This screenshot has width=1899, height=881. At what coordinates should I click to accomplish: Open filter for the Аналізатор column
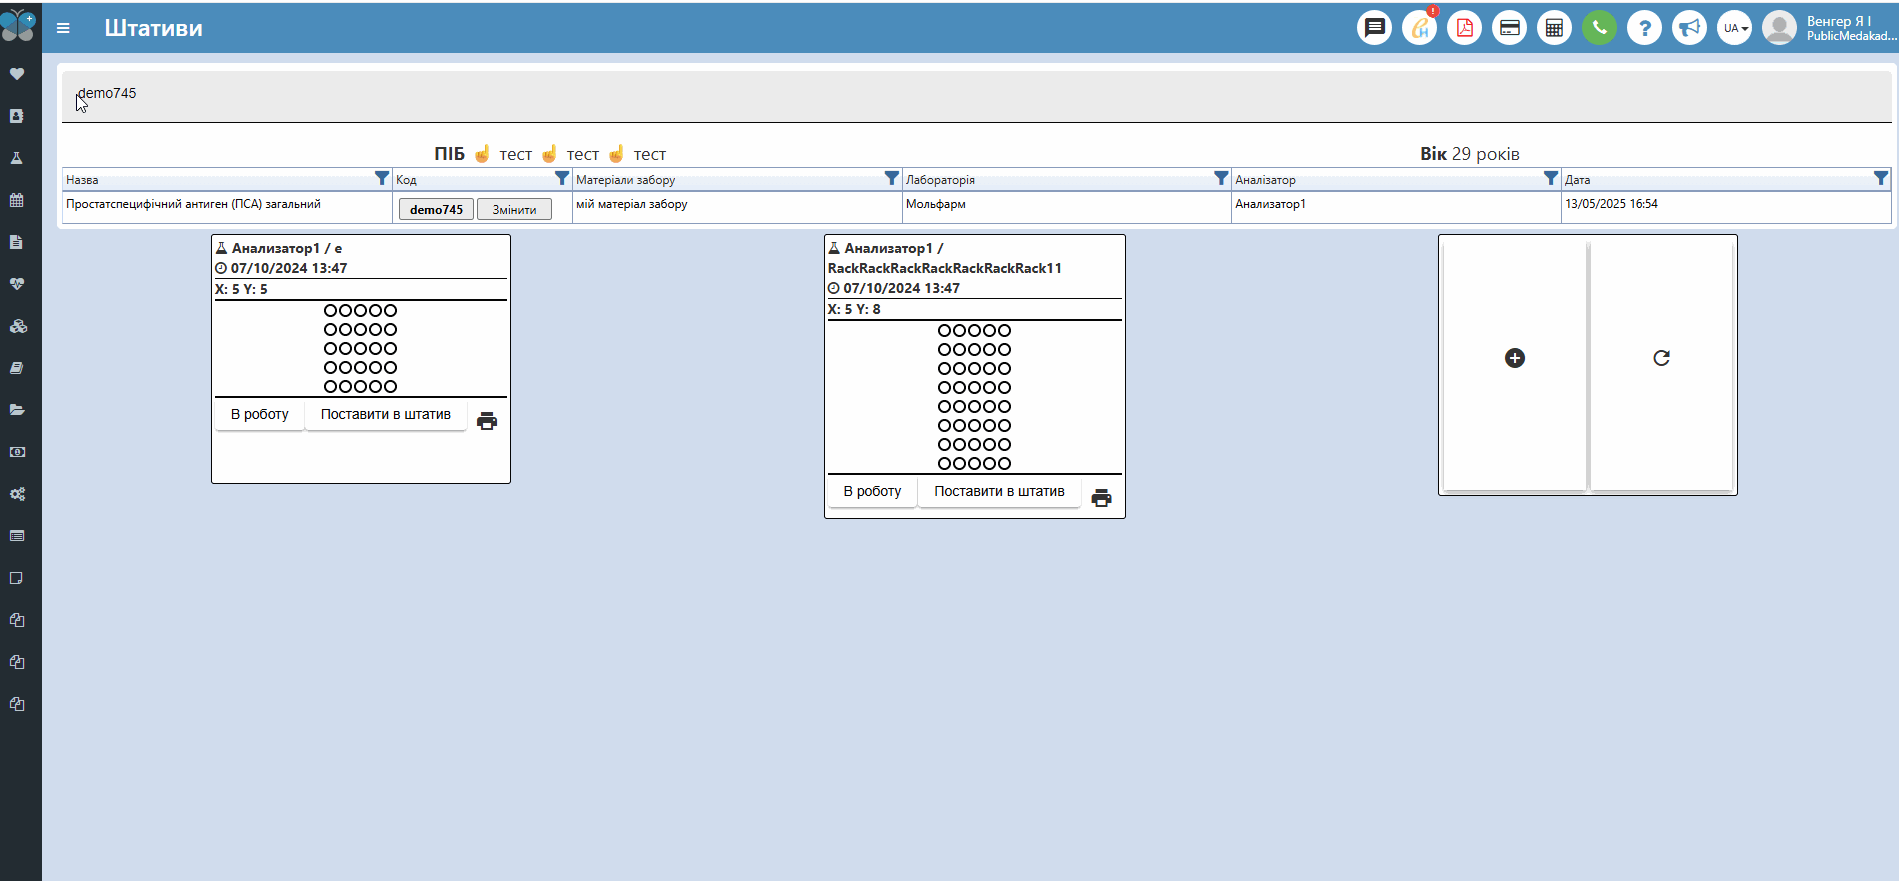point(1551,178)
